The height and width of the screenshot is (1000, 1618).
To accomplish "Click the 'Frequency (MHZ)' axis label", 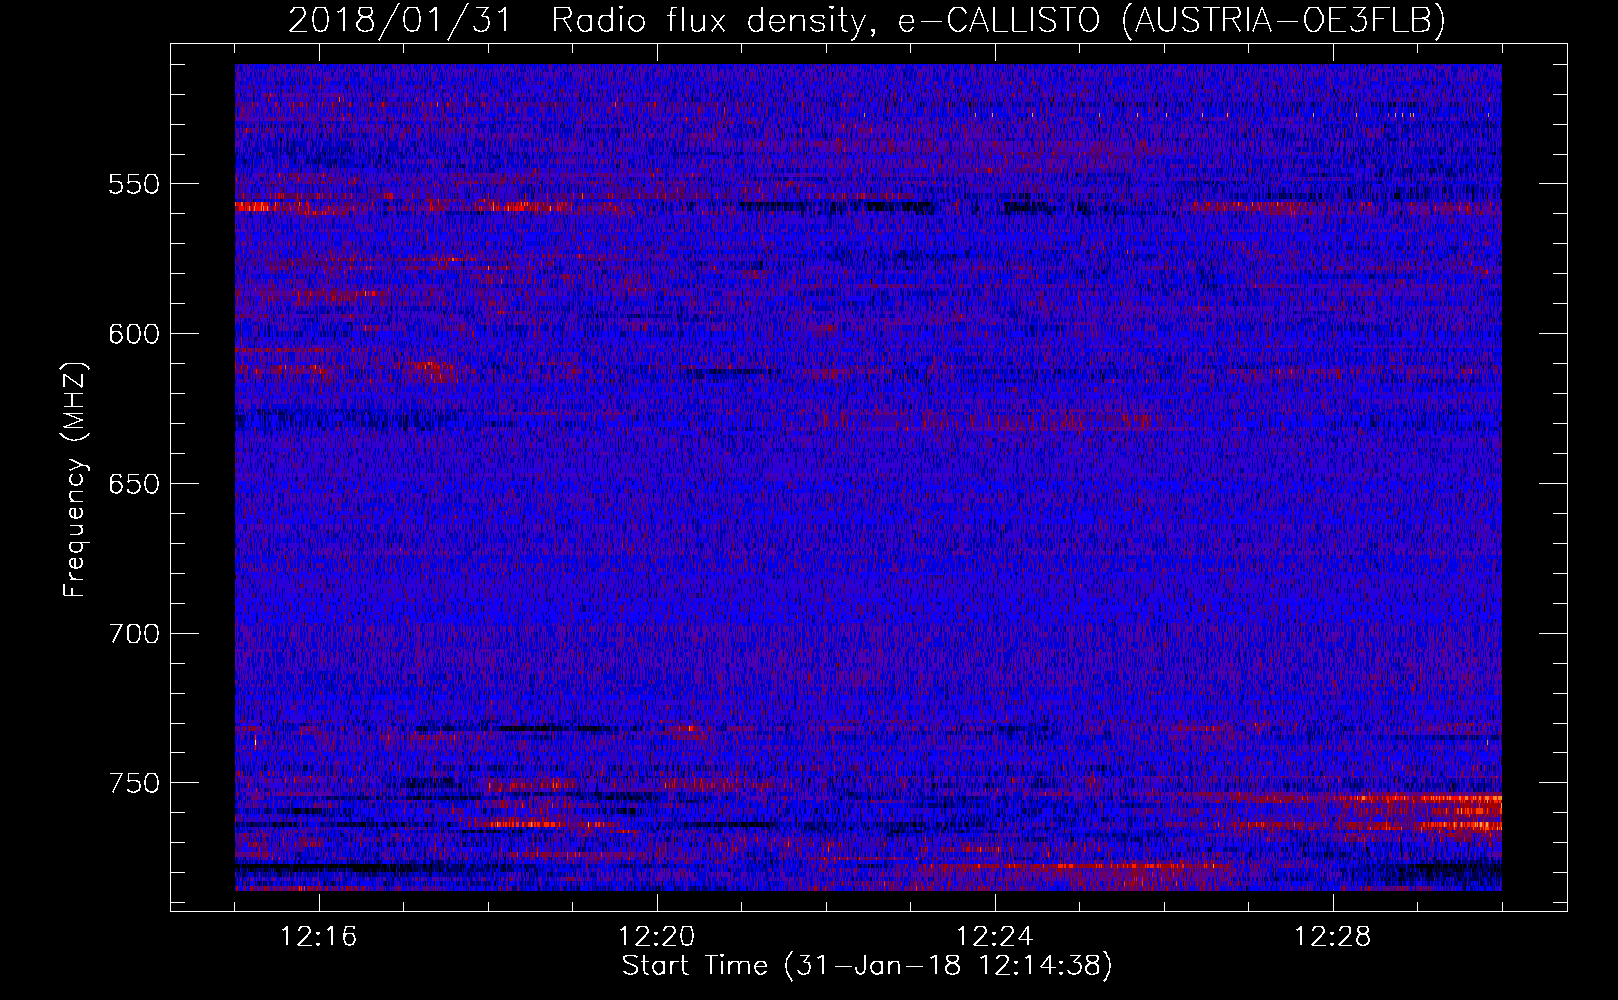I will (75, 481).
